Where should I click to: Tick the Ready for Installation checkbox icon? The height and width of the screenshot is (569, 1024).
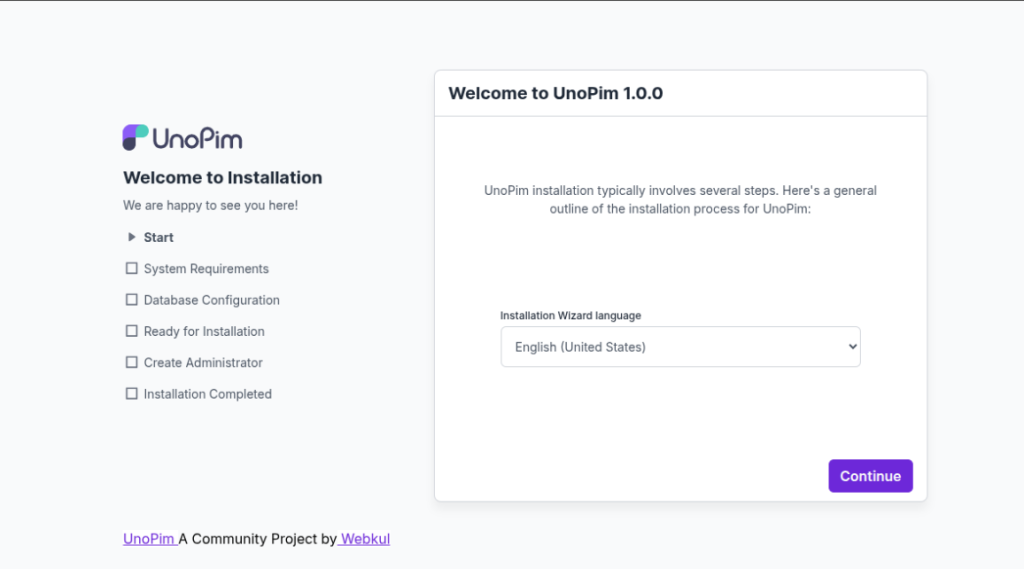pyautogui.click(x=131, y=330)
